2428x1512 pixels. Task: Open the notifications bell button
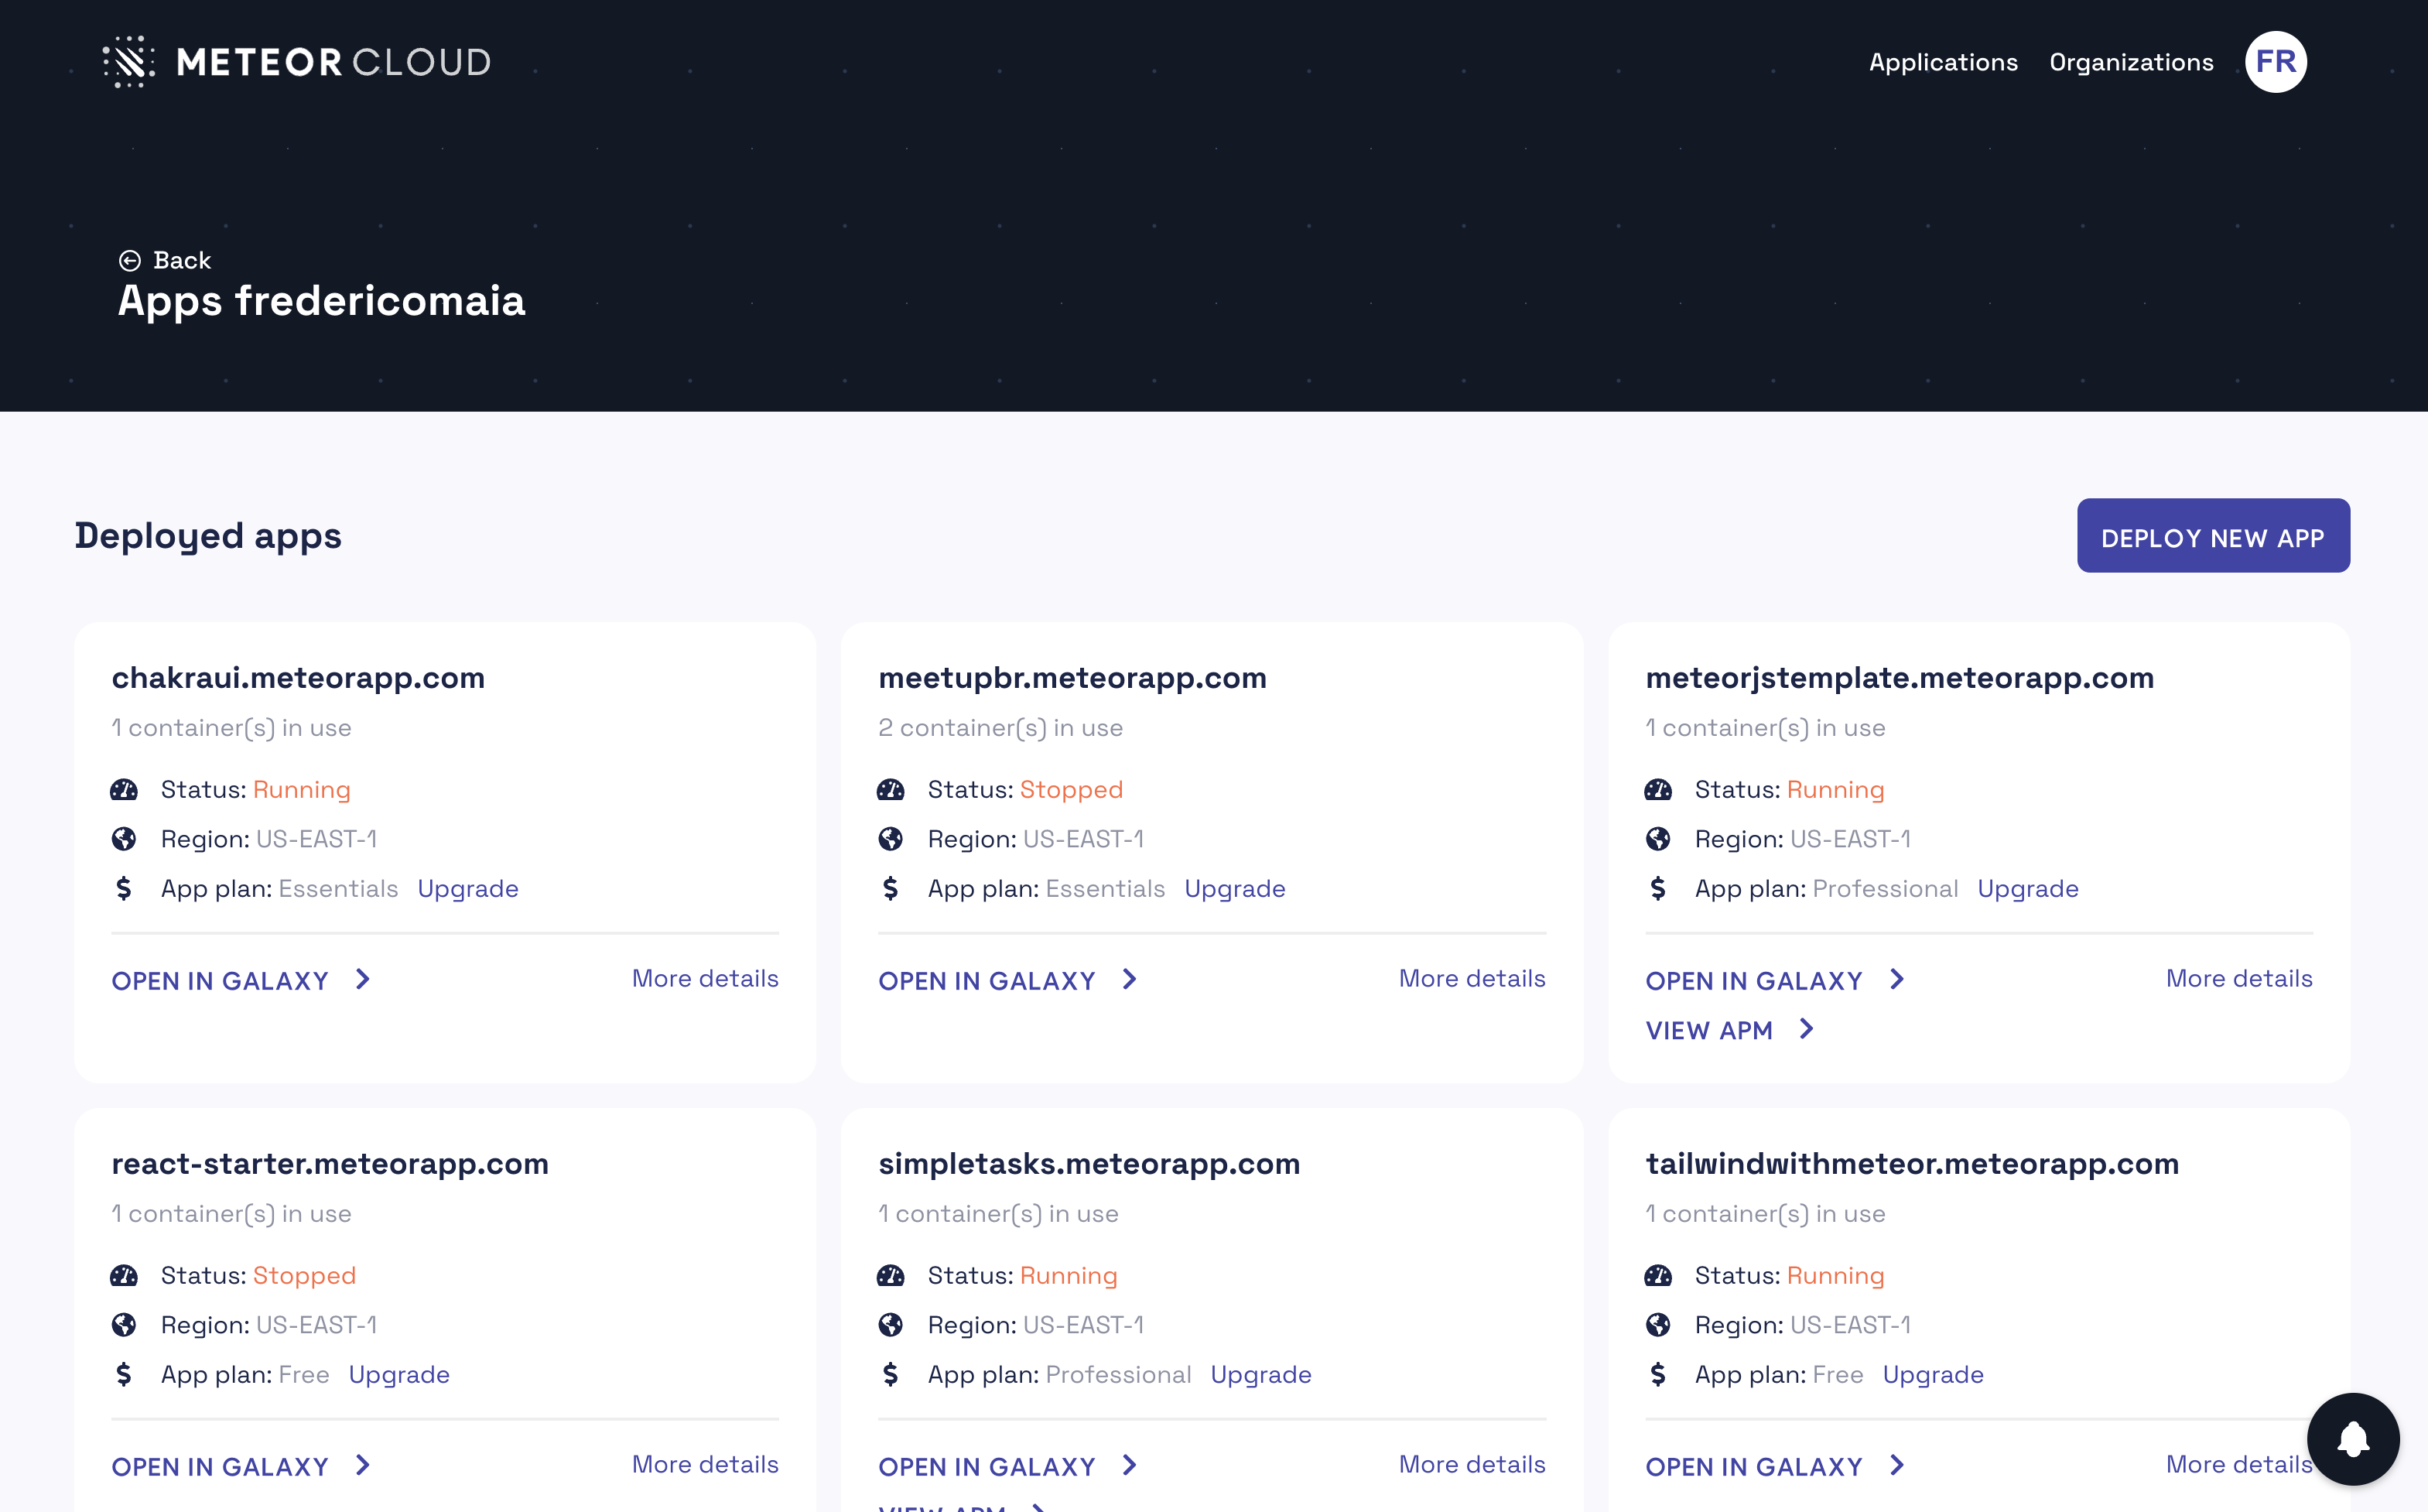pos(2352,1439)
